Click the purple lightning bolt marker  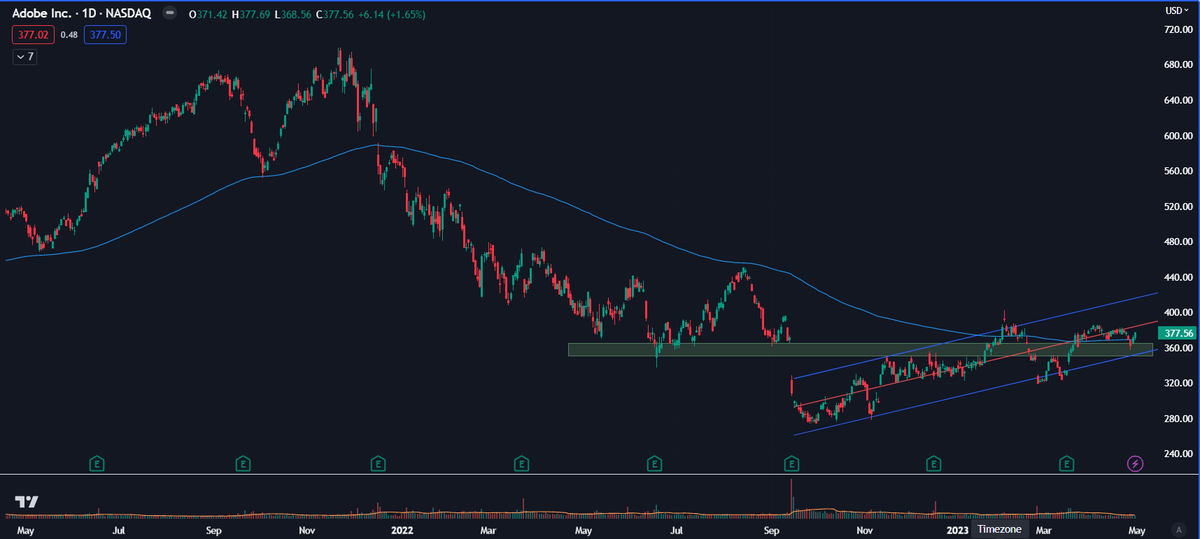1136,463
